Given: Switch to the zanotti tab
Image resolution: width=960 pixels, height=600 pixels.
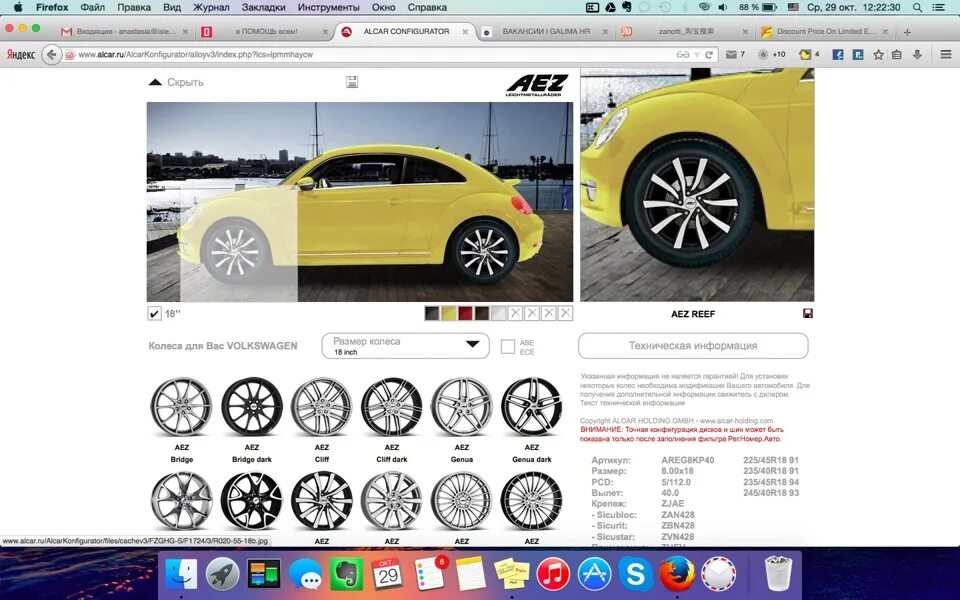Looking at the screenshot, I should tap(684, 31).
